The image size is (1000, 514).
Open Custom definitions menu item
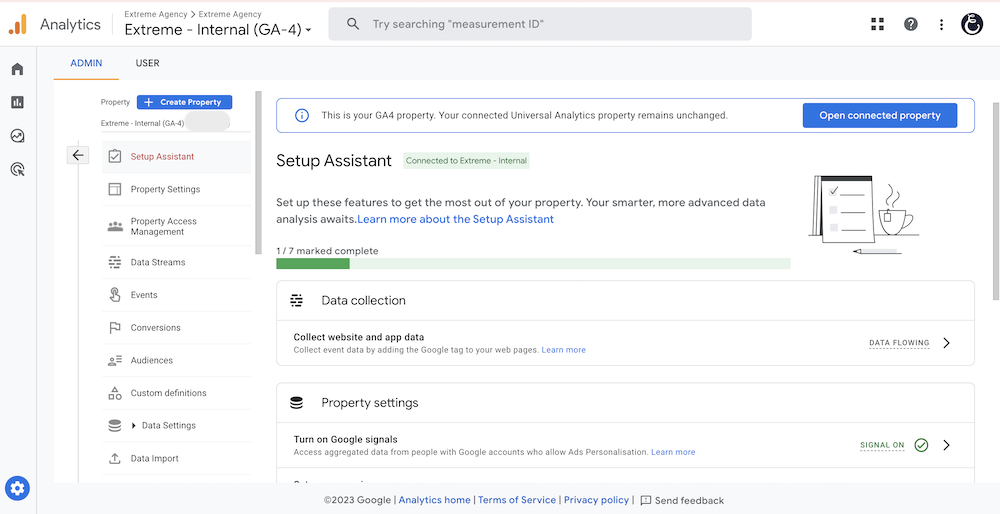pos(177,393)
